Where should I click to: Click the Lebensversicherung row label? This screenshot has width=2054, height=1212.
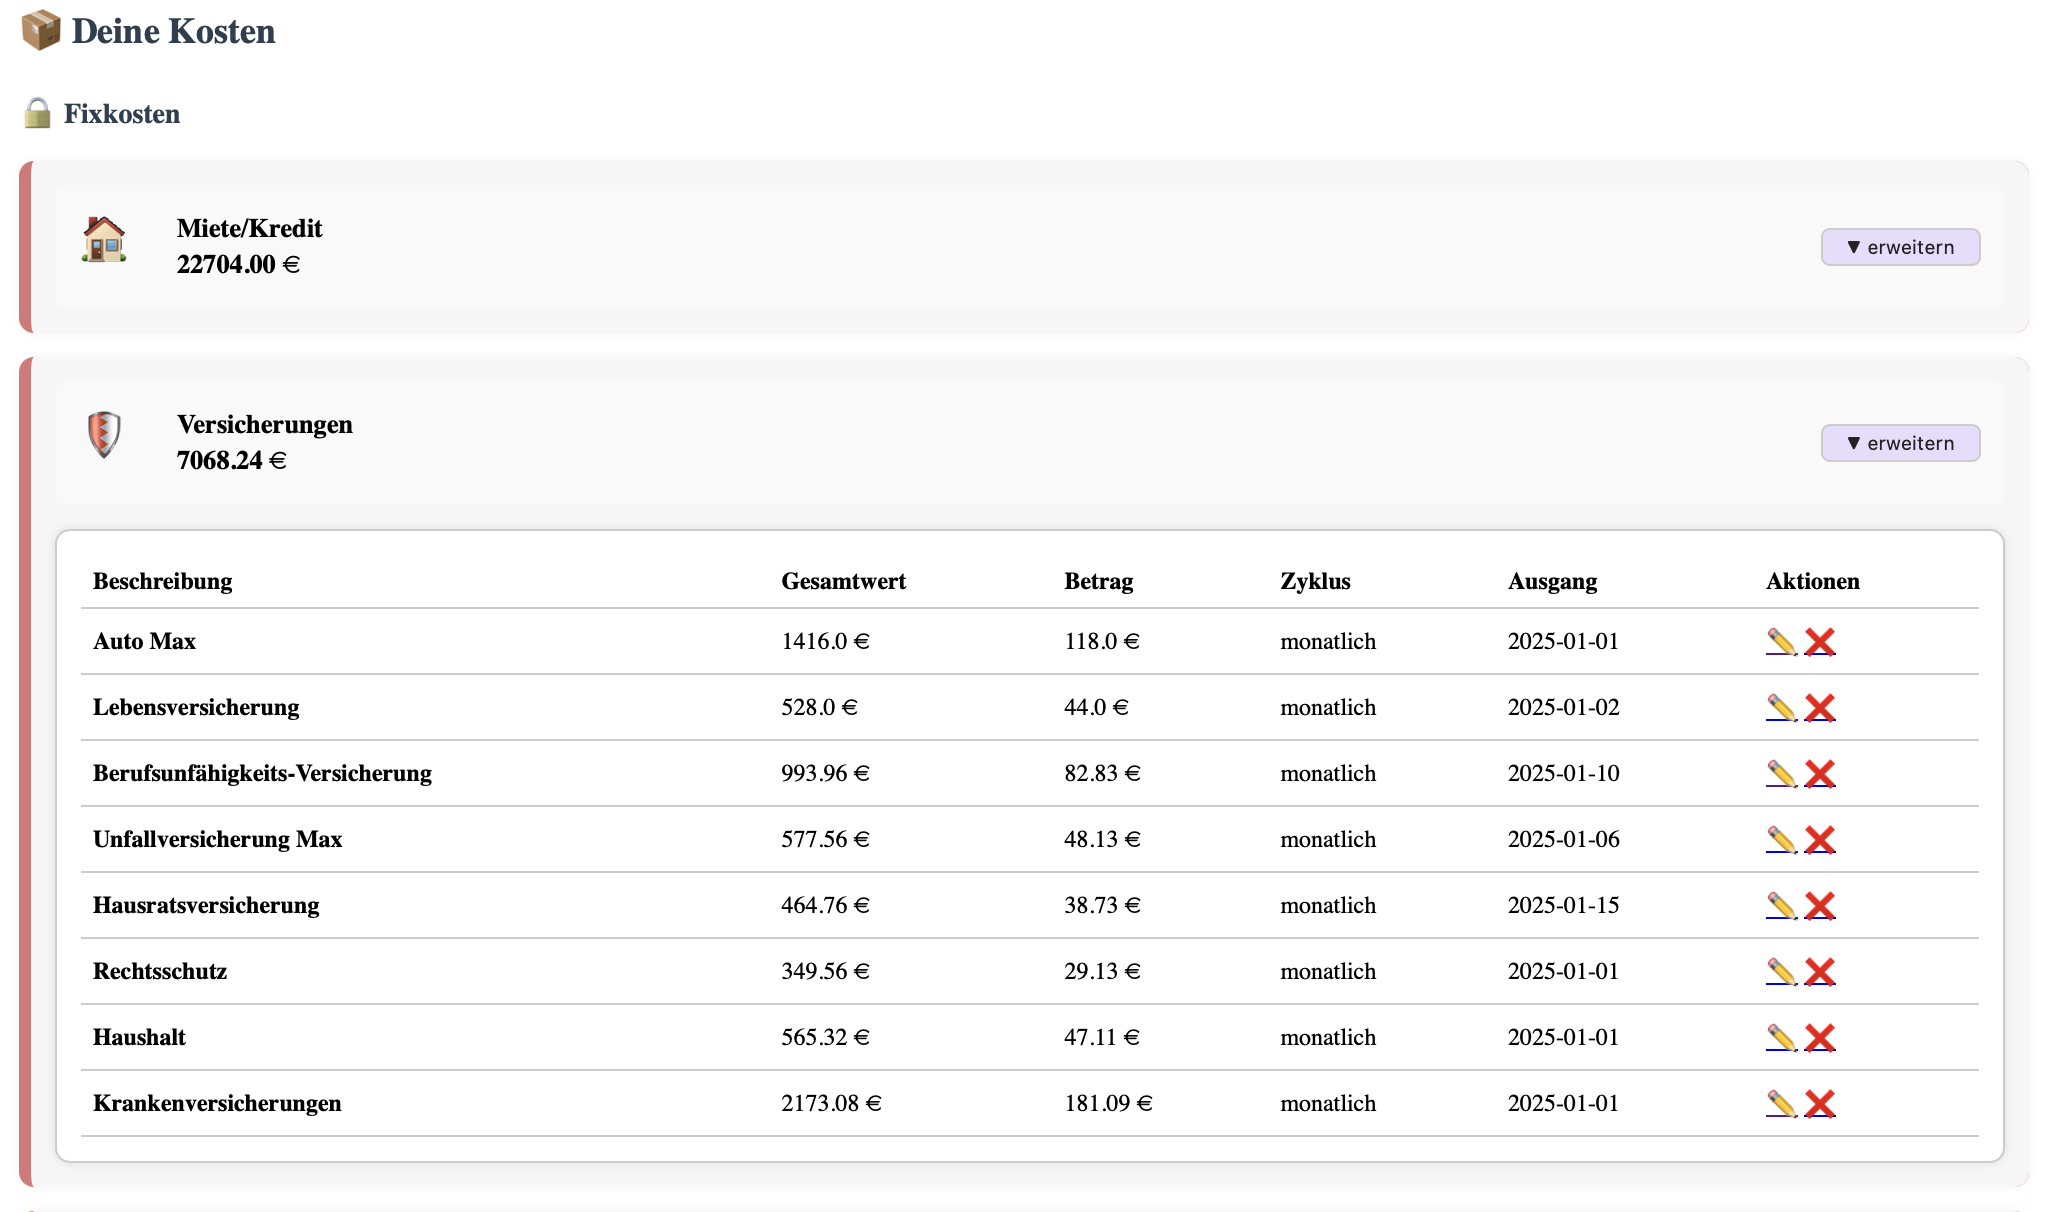tap(196, 707)
